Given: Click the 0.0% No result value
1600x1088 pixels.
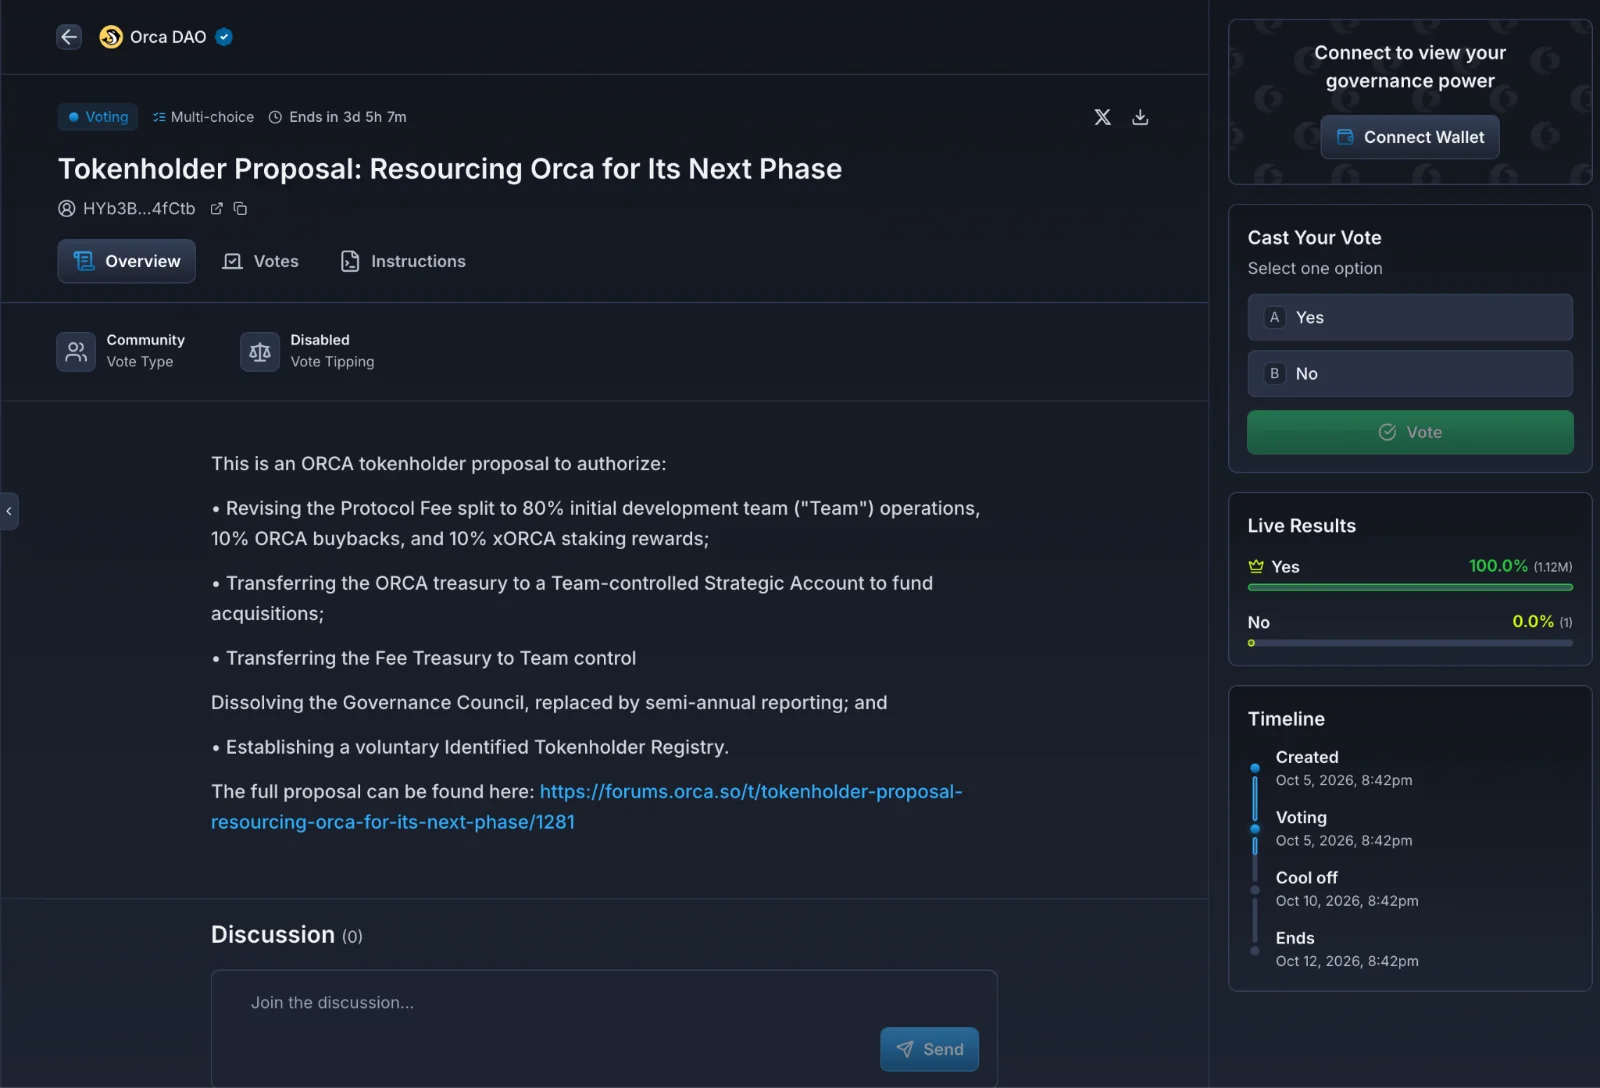Looking at the screenshot, I should click(1533, 622).
